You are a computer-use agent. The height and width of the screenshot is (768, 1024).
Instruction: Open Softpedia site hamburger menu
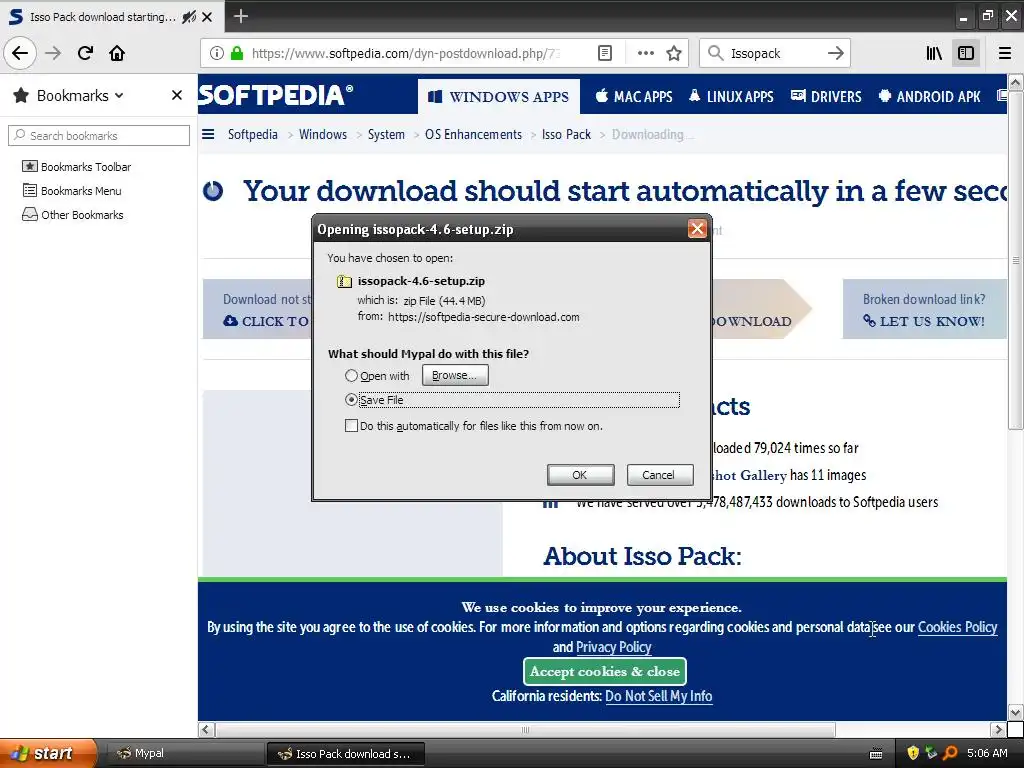click(208, 135)
